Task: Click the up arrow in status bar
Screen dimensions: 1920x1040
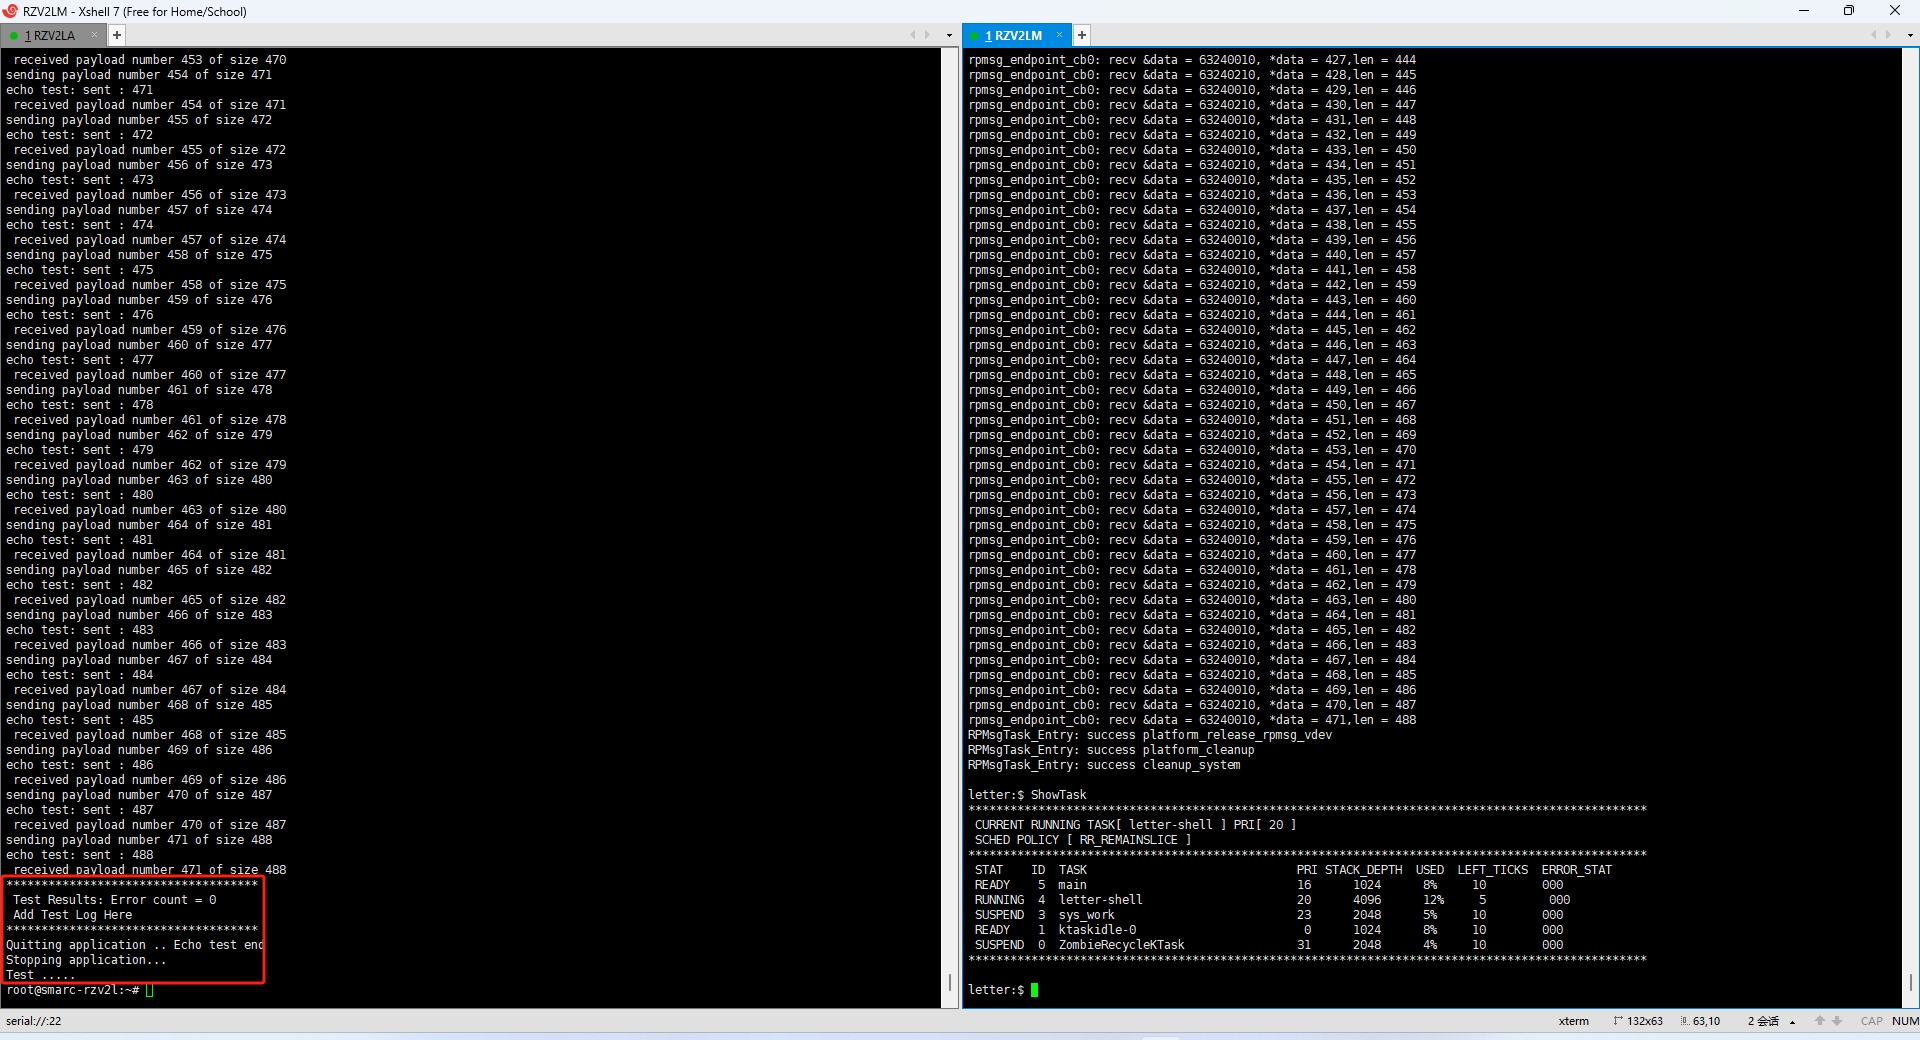Action: pos(1820,1021)
